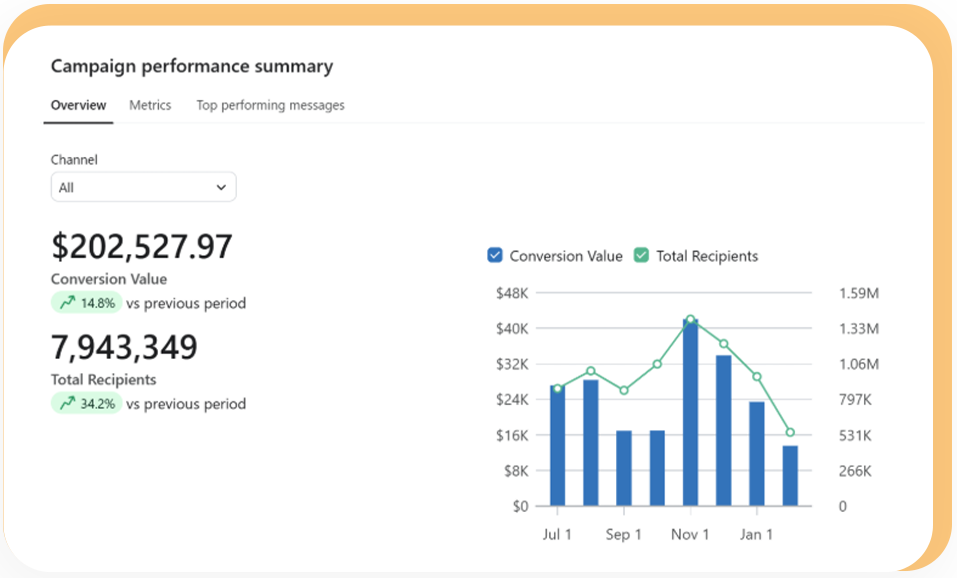
Task: Click the 1.59M right axis label
Action: tap(858, 293)
